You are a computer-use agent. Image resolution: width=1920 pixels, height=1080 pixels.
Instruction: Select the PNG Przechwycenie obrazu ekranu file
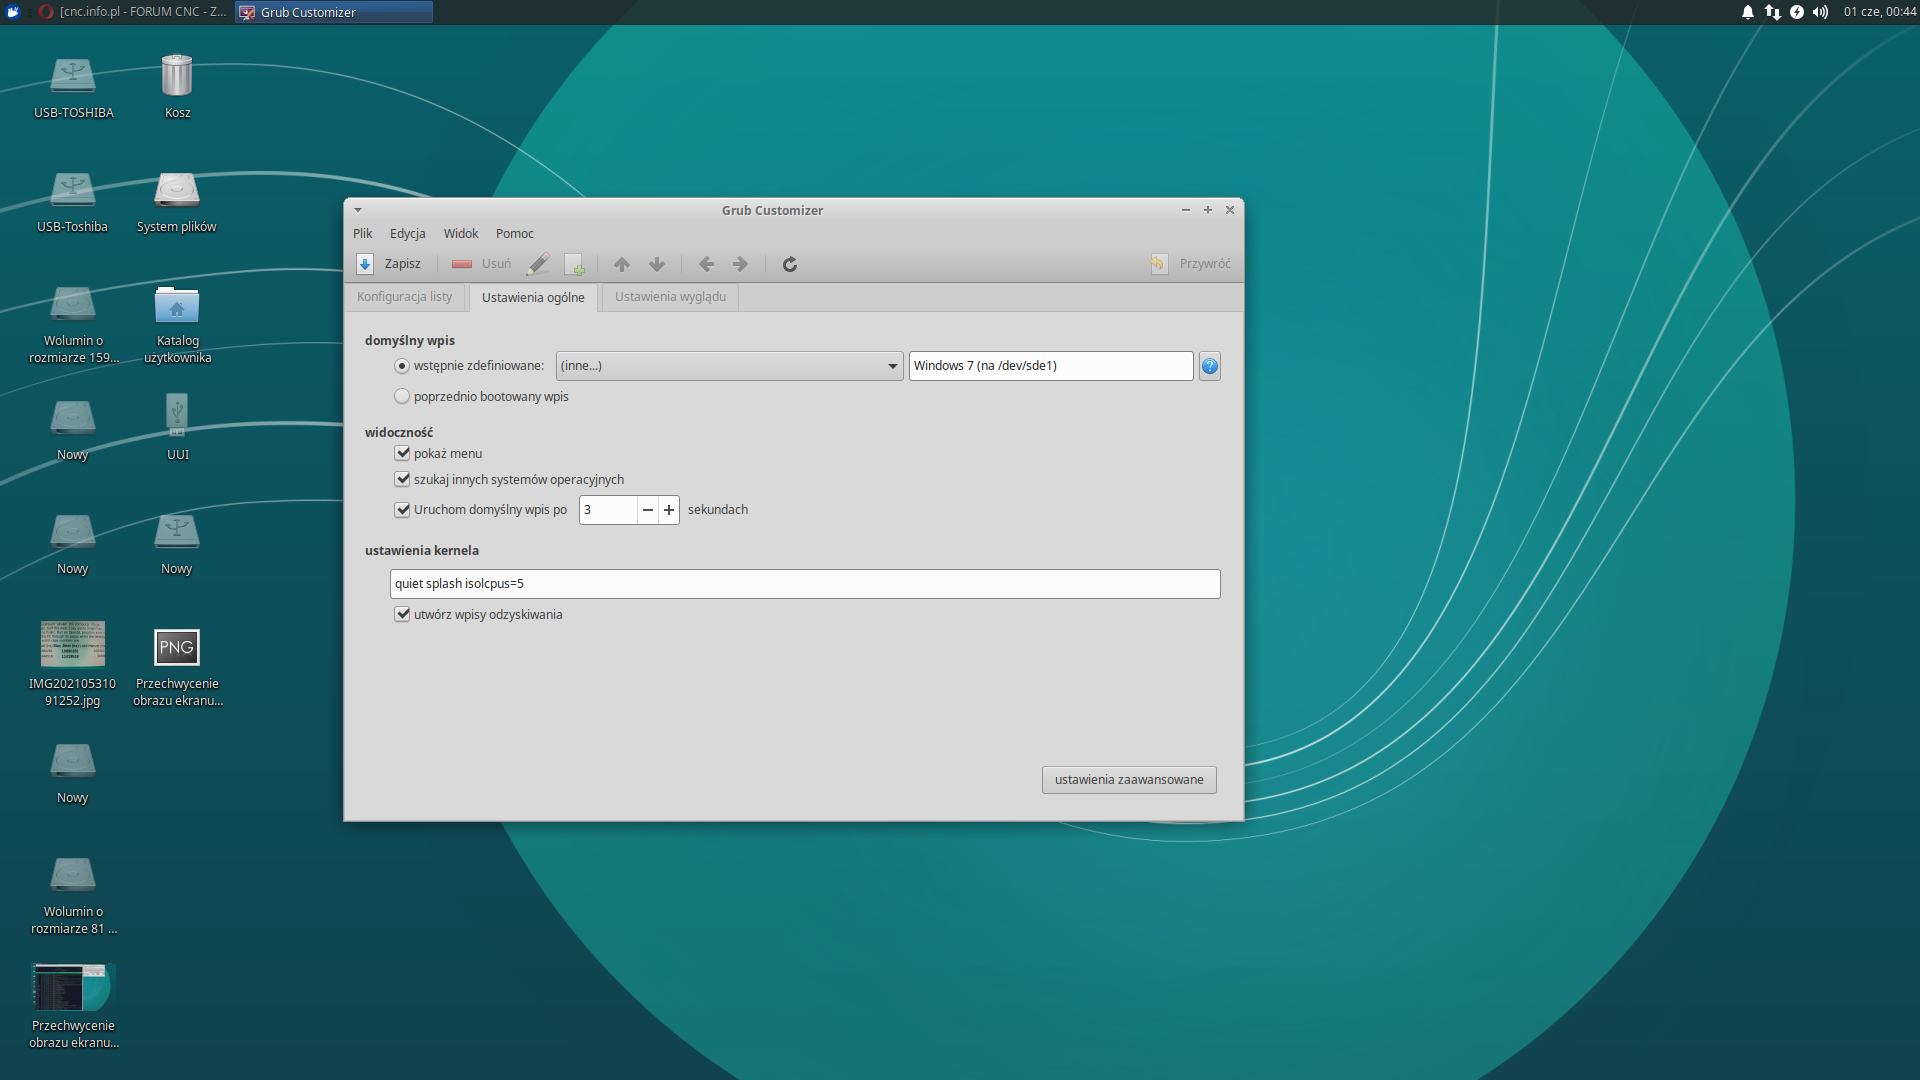coord(177,647)
